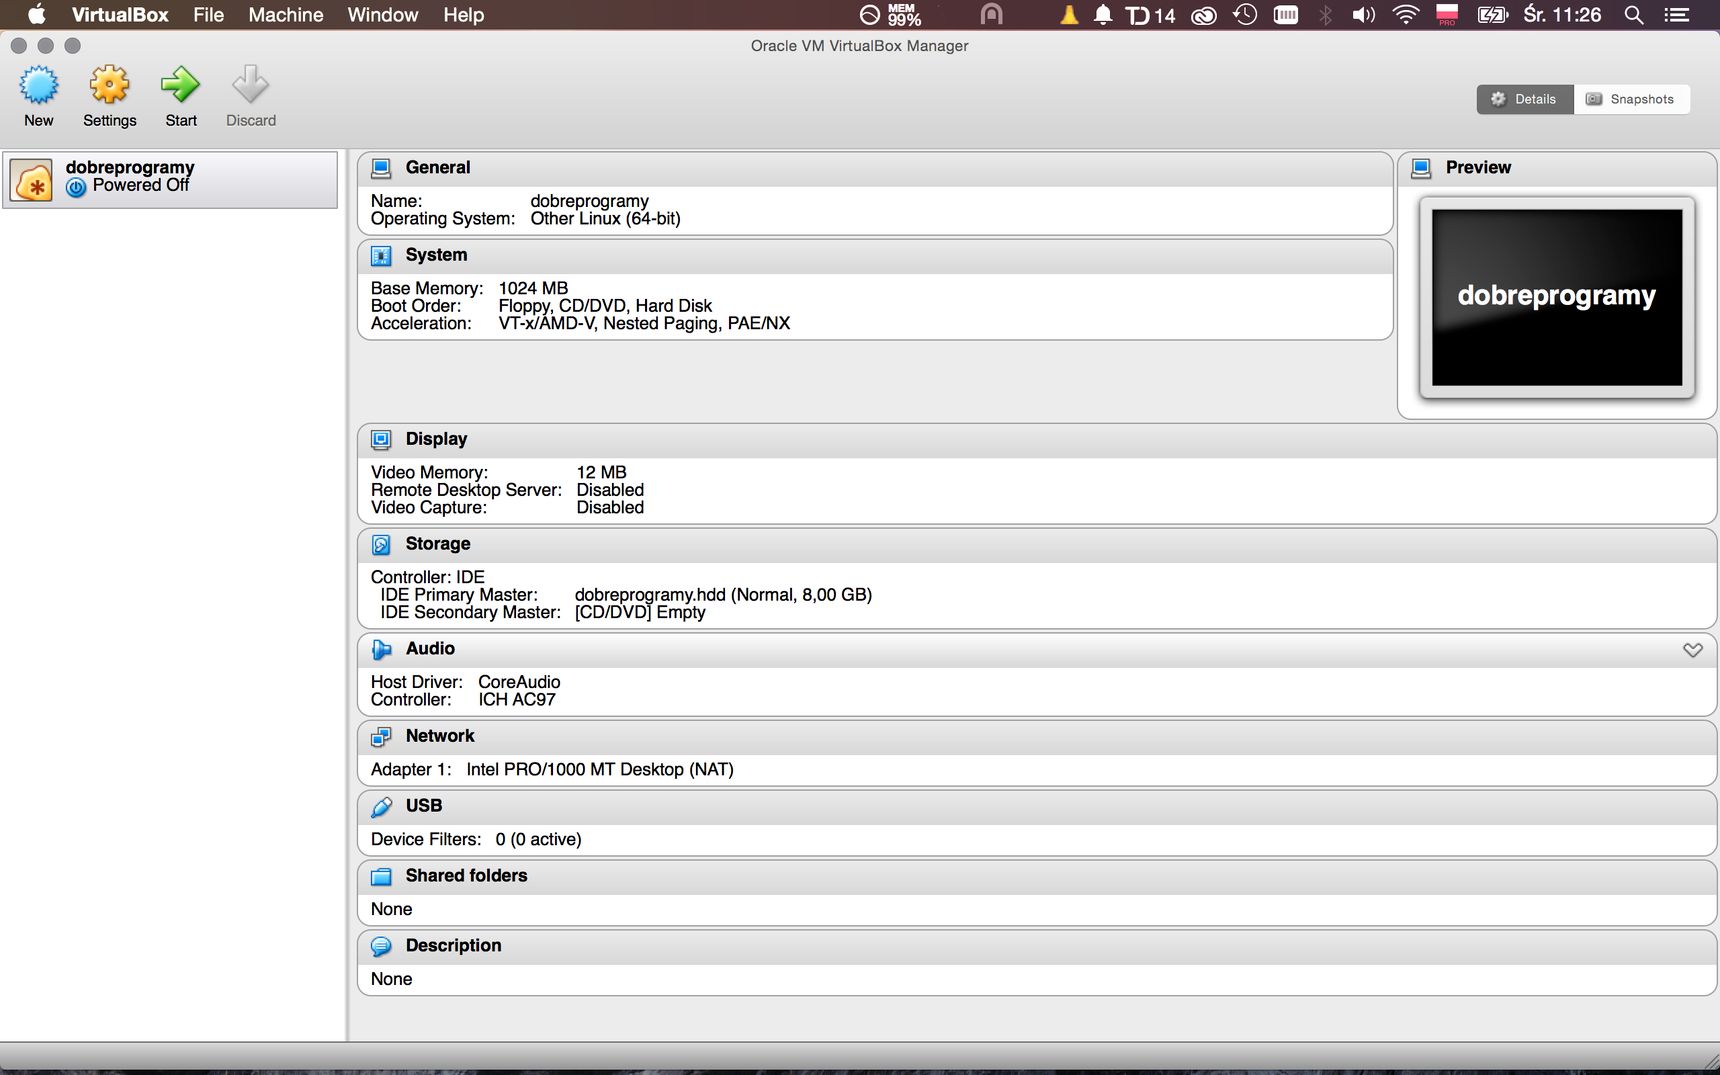Click the General section monitor icon

click(x=381, y=168)
